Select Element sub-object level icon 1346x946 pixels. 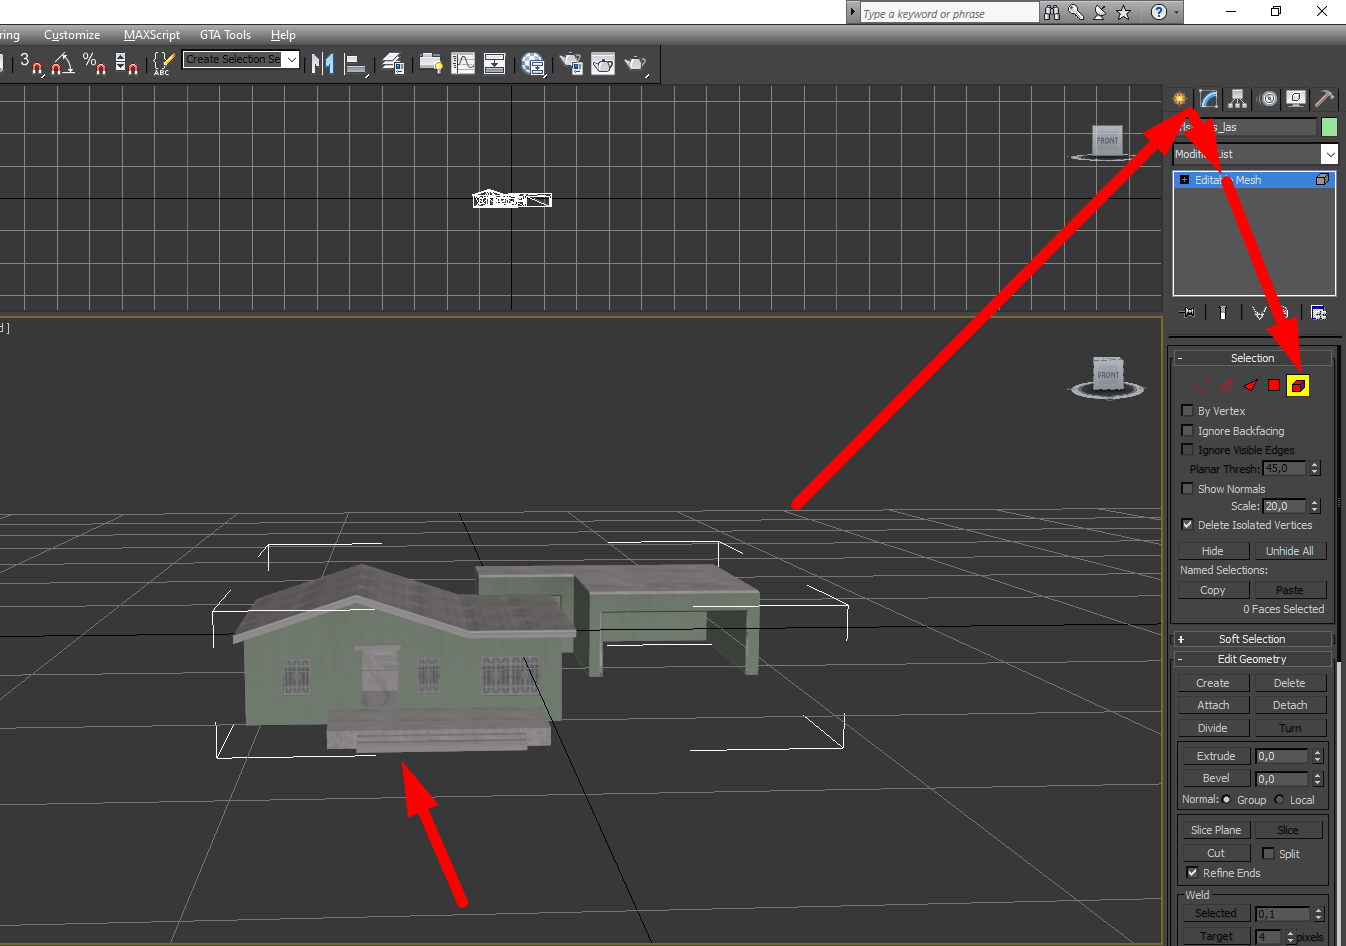pyautogui.click(x=1298, y=385)
